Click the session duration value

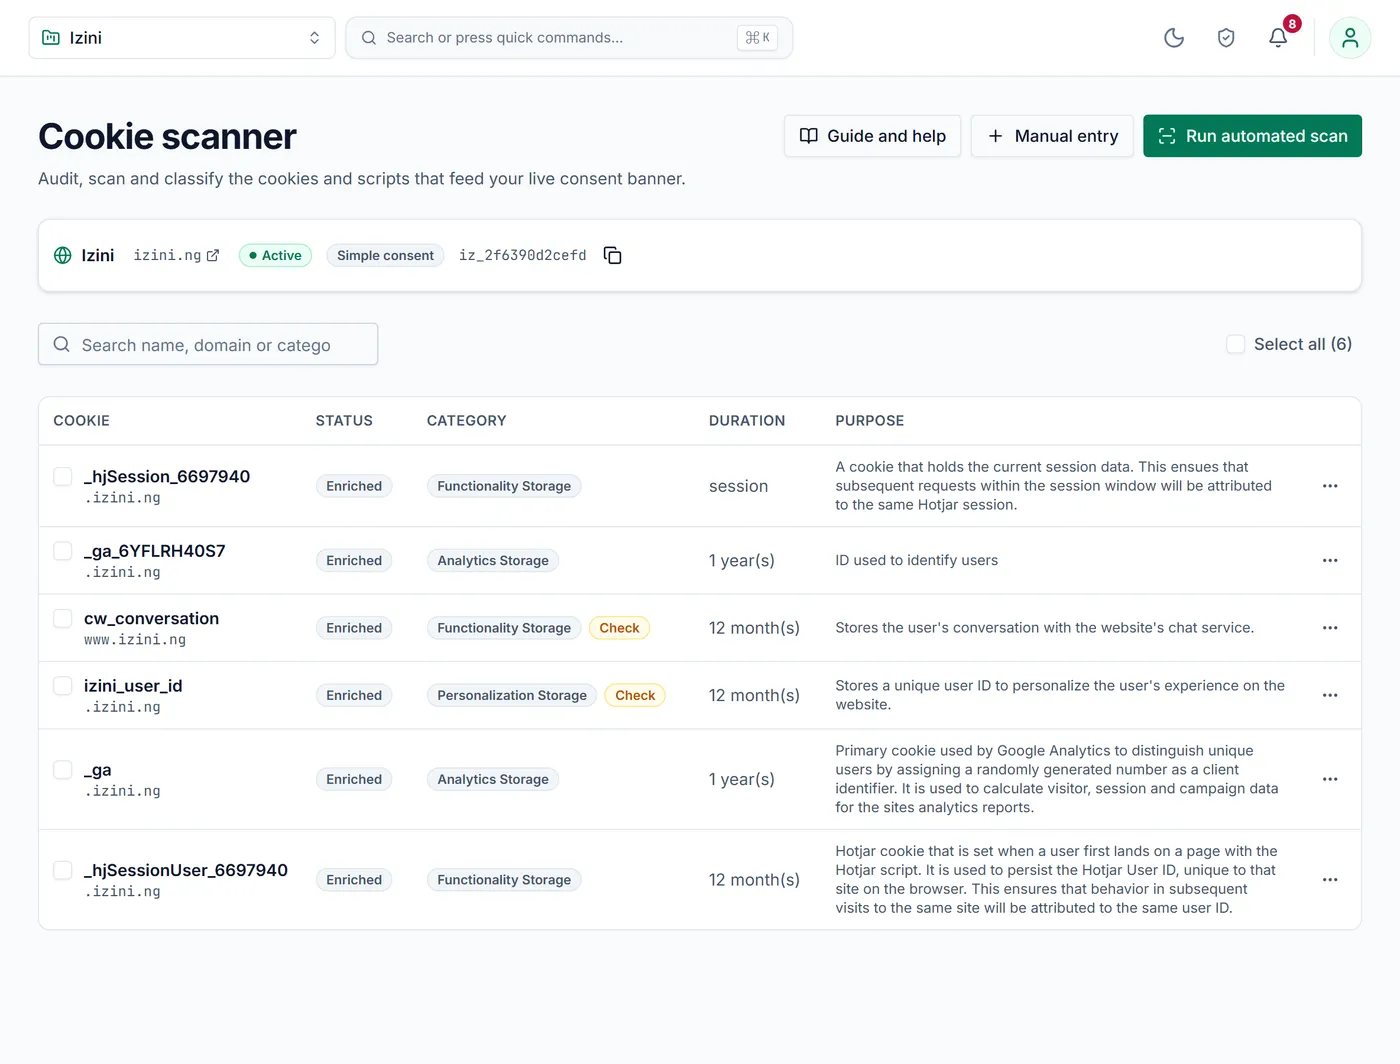[739, 486]
